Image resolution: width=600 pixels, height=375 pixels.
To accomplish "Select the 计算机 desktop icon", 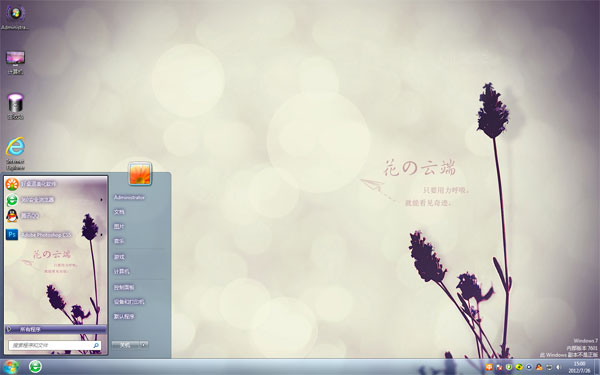I will point(15,62).
